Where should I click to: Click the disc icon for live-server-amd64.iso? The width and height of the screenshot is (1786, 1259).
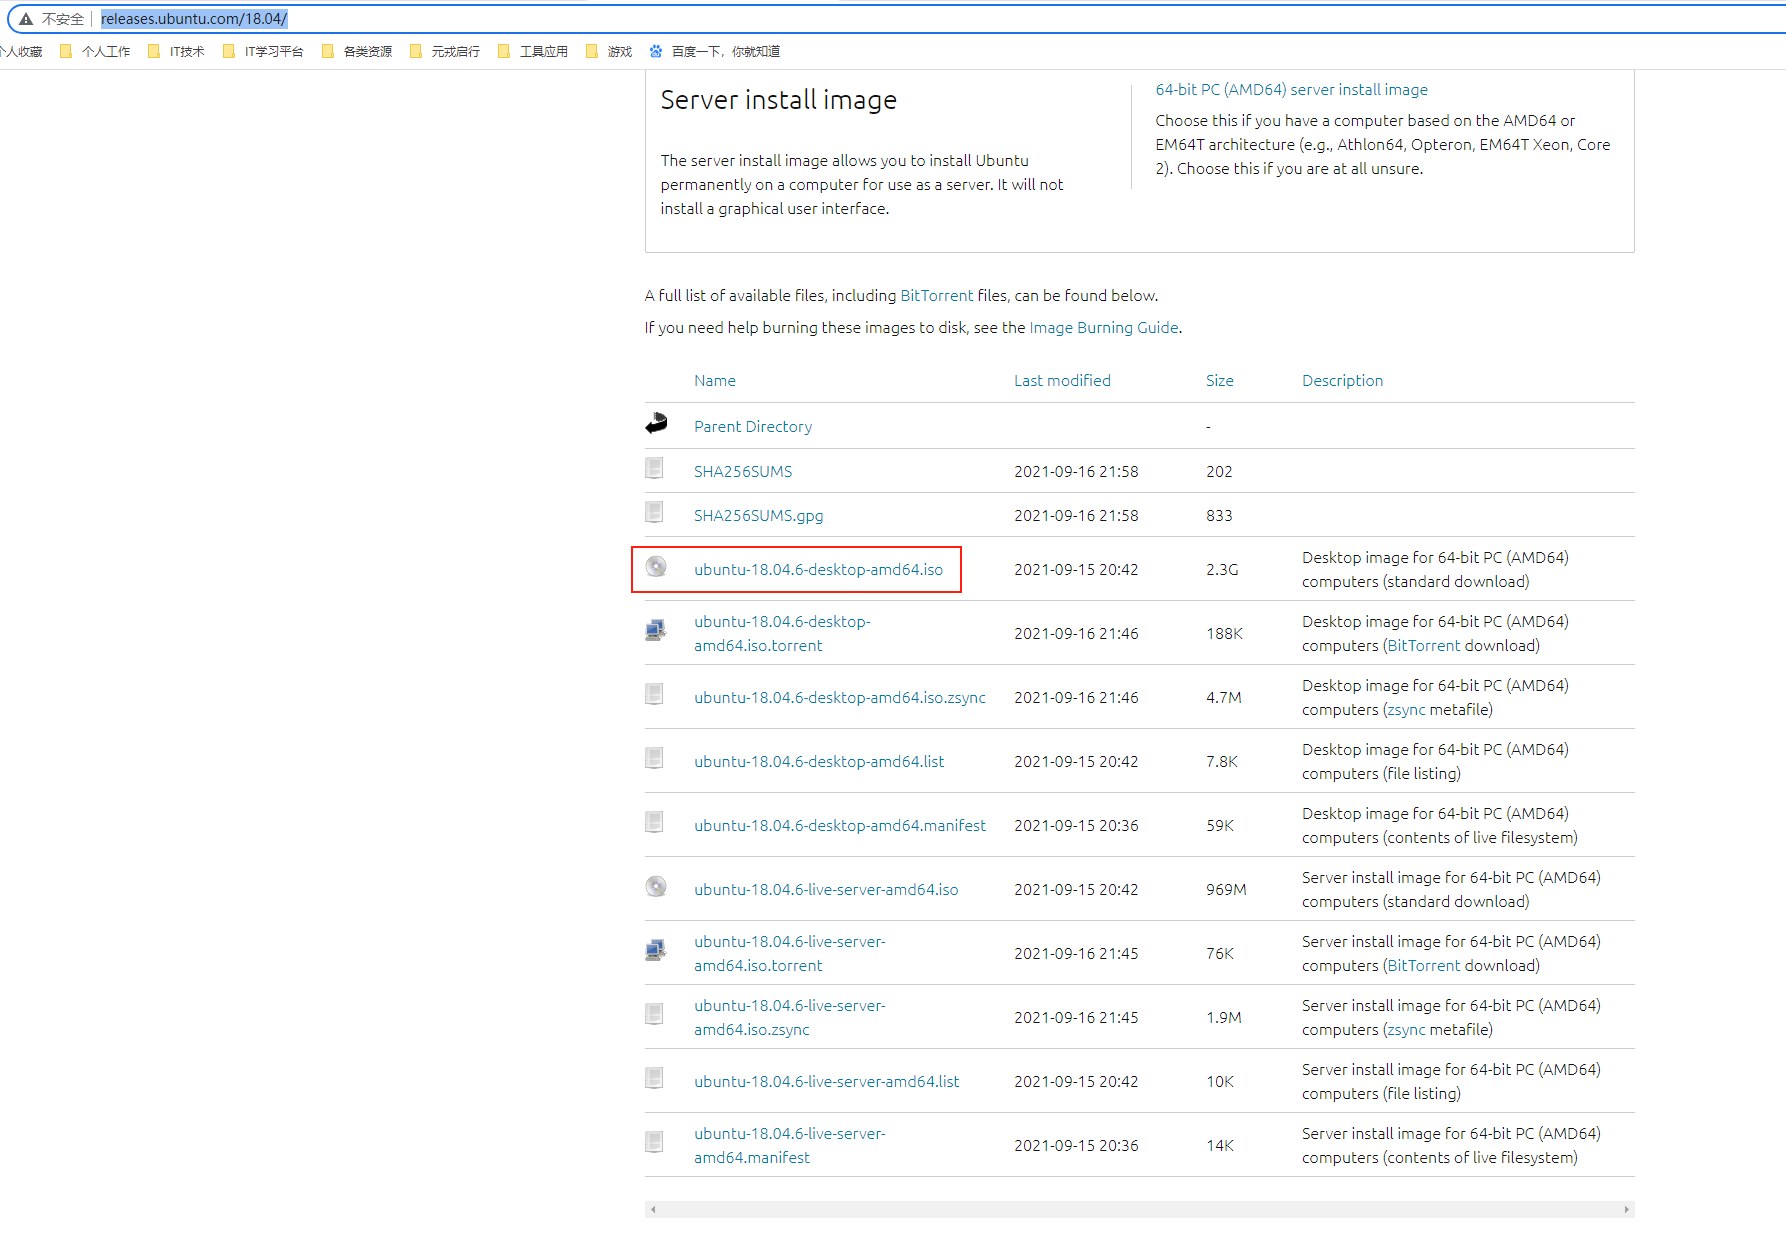(x=656, y=887)
